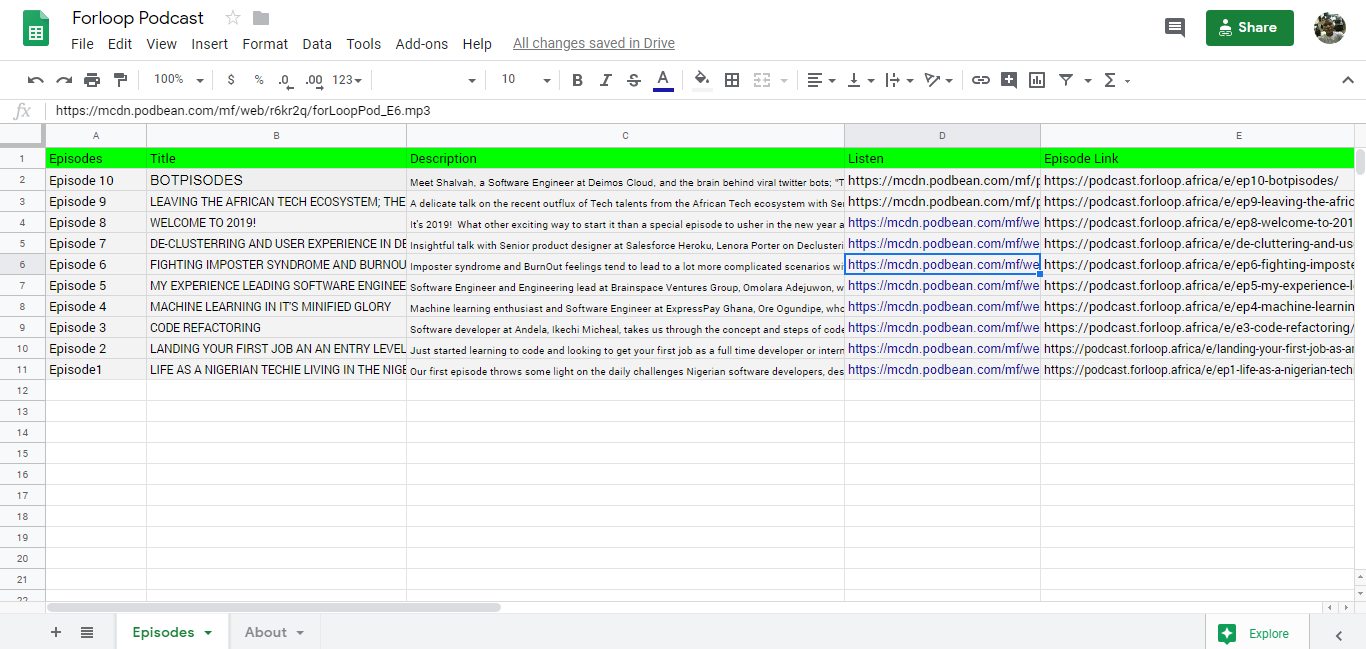The image size is (1366, 649).
Task: Open vertical align dropdown
Action: coord(861,80)
